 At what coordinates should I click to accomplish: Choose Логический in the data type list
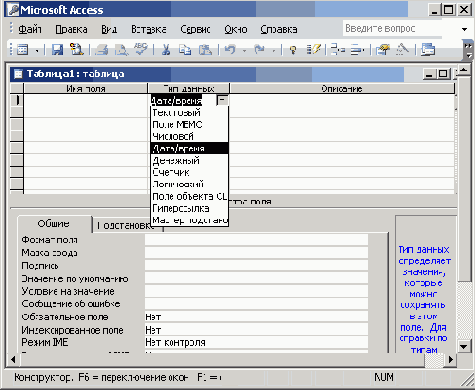[x=190, y=184]
